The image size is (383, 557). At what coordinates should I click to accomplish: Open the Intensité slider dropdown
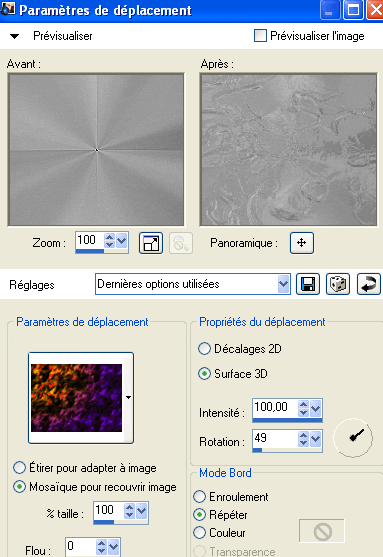[x=316, y=408]
